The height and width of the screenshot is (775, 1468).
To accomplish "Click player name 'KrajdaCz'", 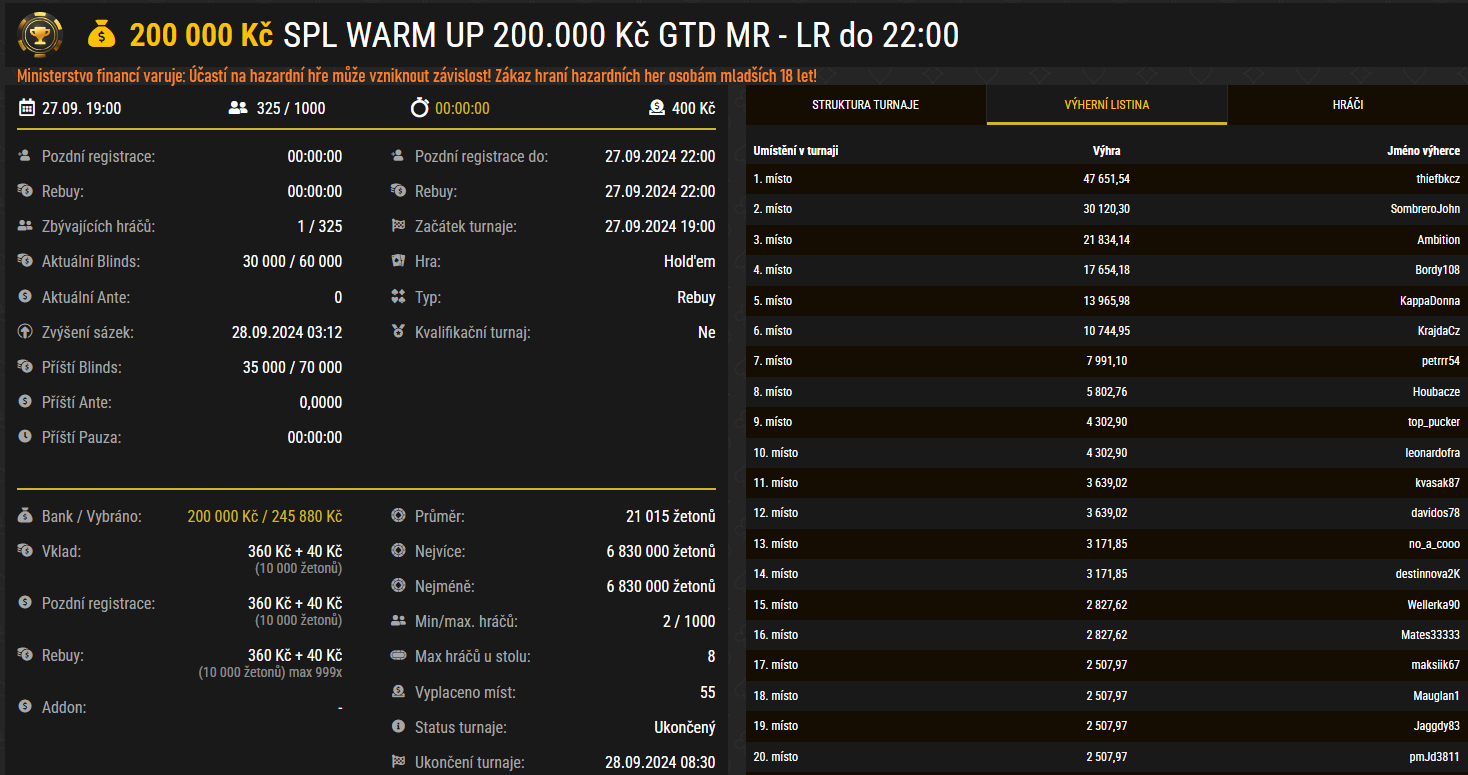I will (x=1438, y=331).
